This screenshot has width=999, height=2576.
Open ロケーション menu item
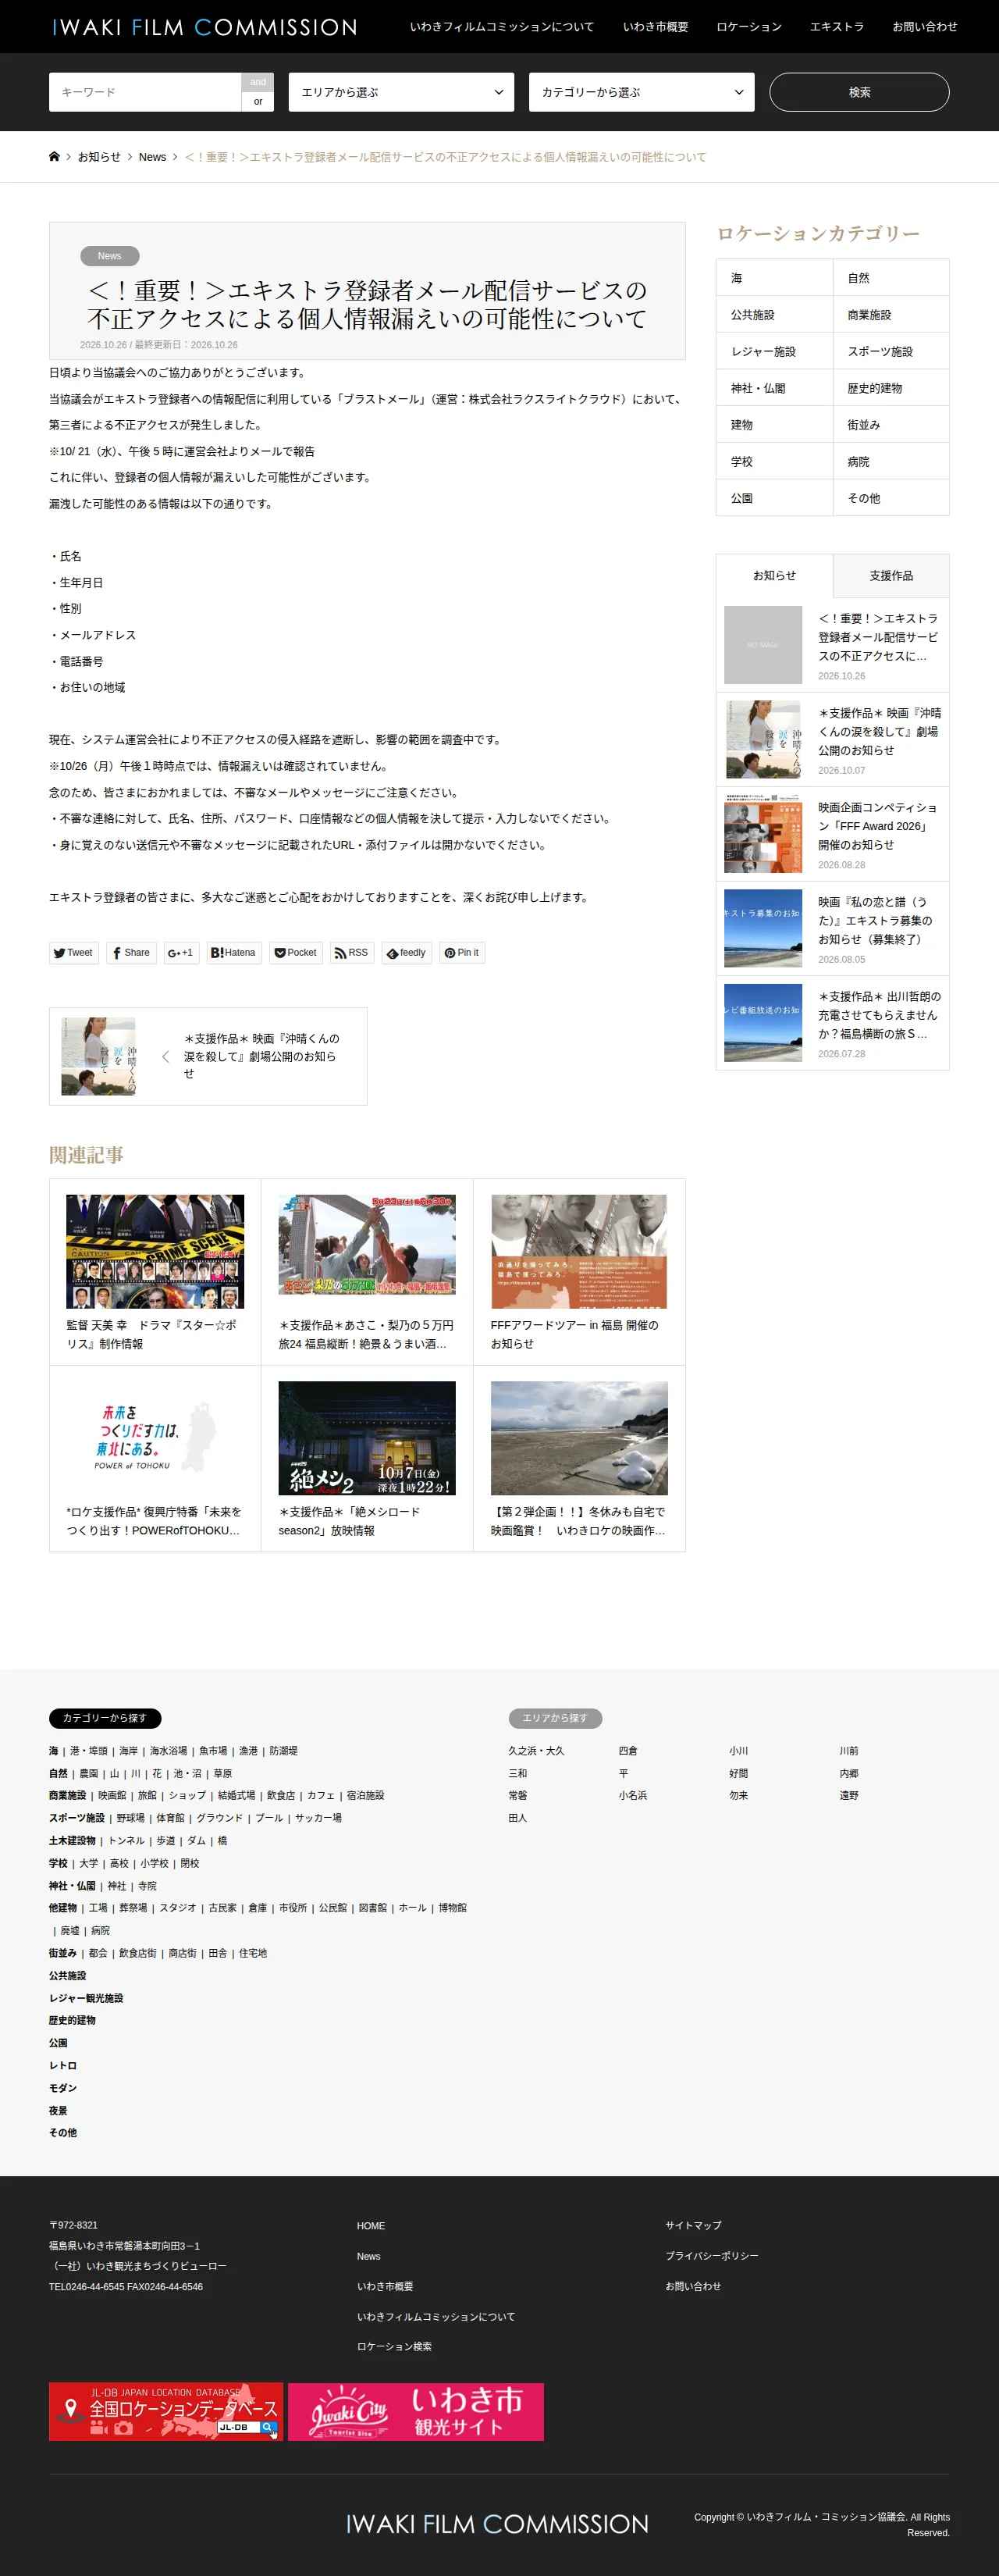[x=749, y=27]
